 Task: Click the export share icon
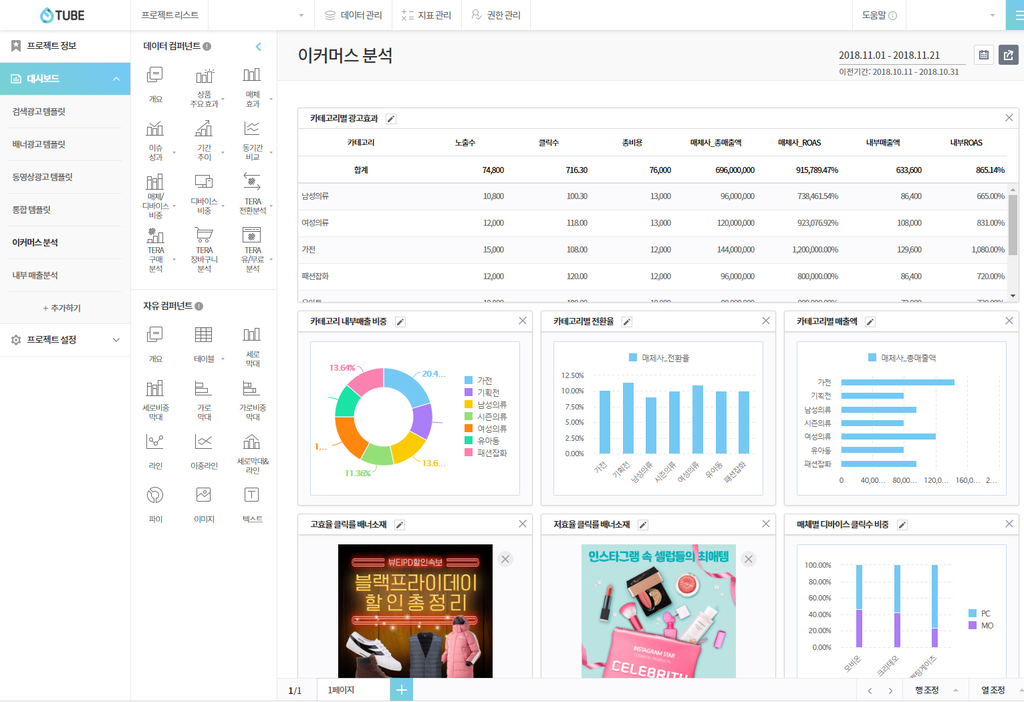pyautogui.click(x=1008, y=55)
